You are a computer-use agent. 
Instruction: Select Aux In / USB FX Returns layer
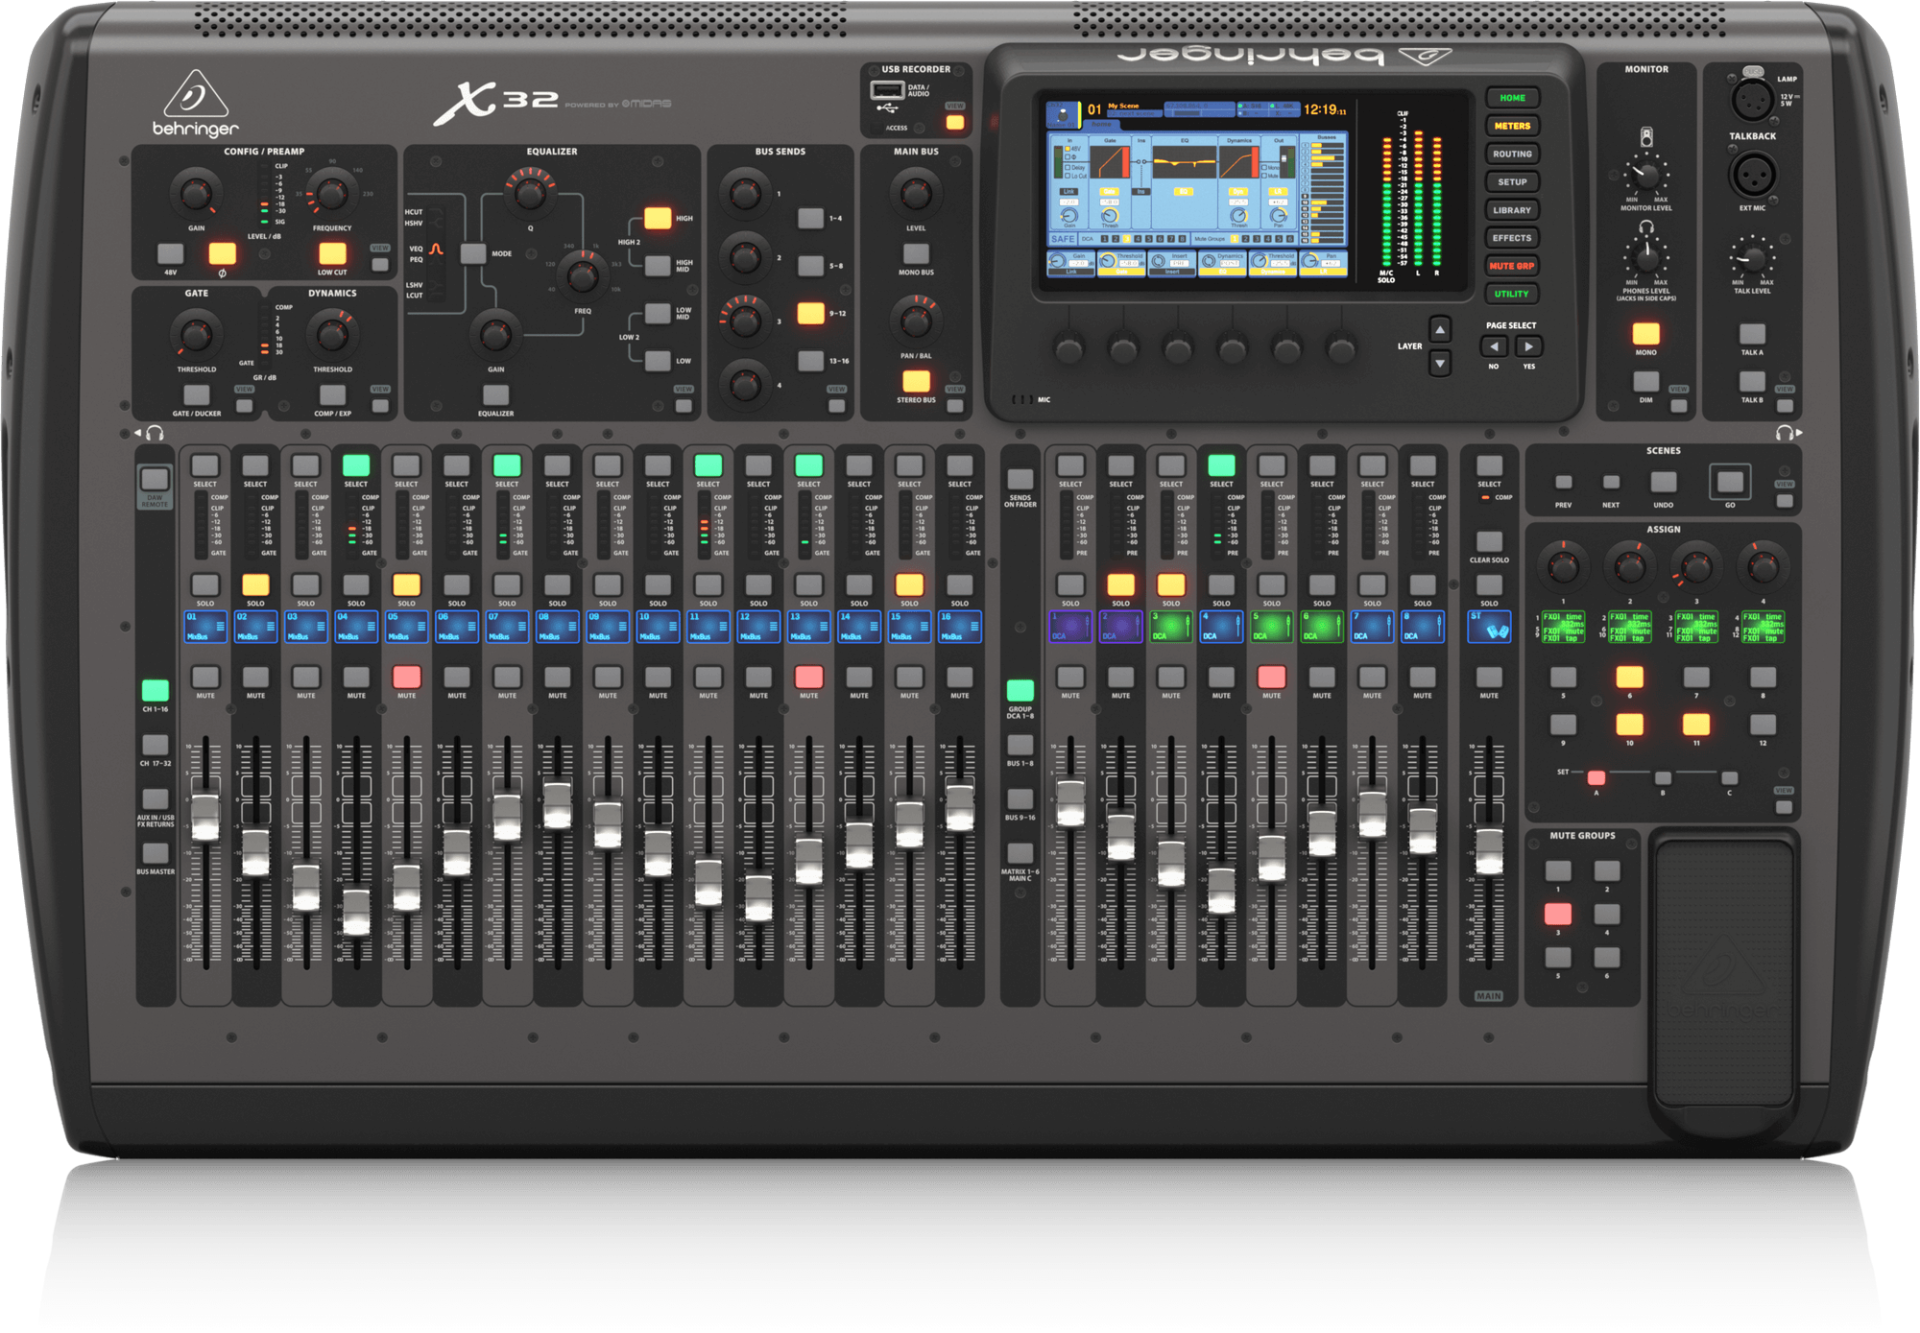coord(155,799)
